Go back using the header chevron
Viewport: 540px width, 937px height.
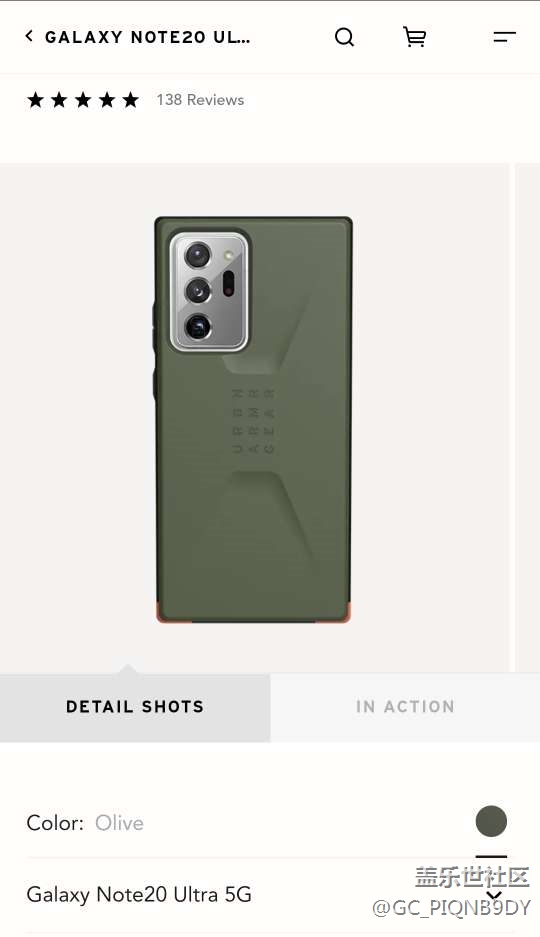29,36
